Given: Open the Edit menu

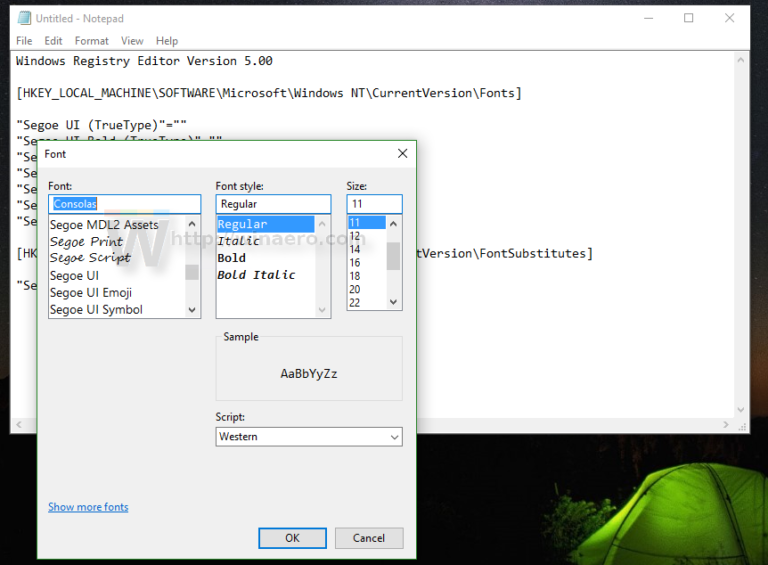Looking at the screenshot, I should pos(53,41).
